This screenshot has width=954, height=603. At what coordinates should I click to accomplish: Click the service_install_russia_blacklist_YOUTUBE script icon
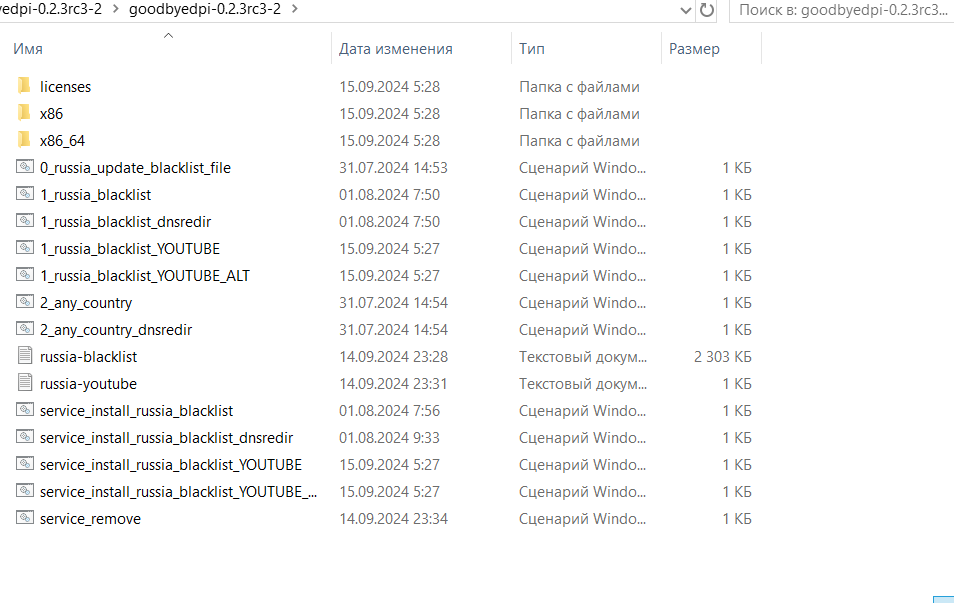[25, 464]
